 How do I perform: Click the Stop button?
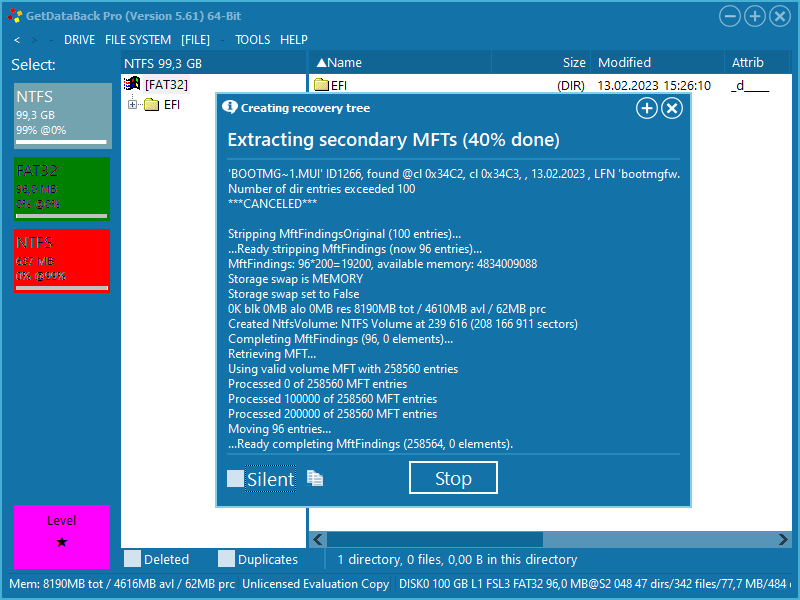(x=453, y=478)
